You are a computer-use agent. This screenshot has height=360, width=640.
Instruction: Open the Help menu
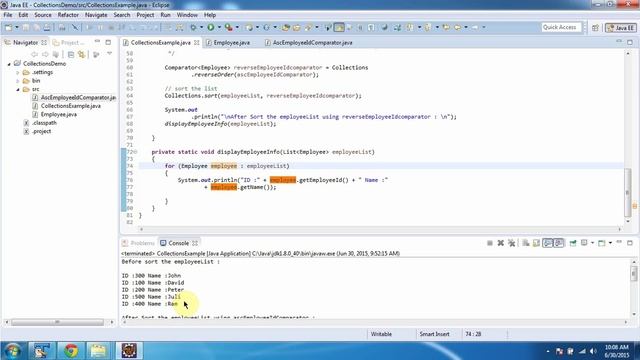(x=210, y=15)
